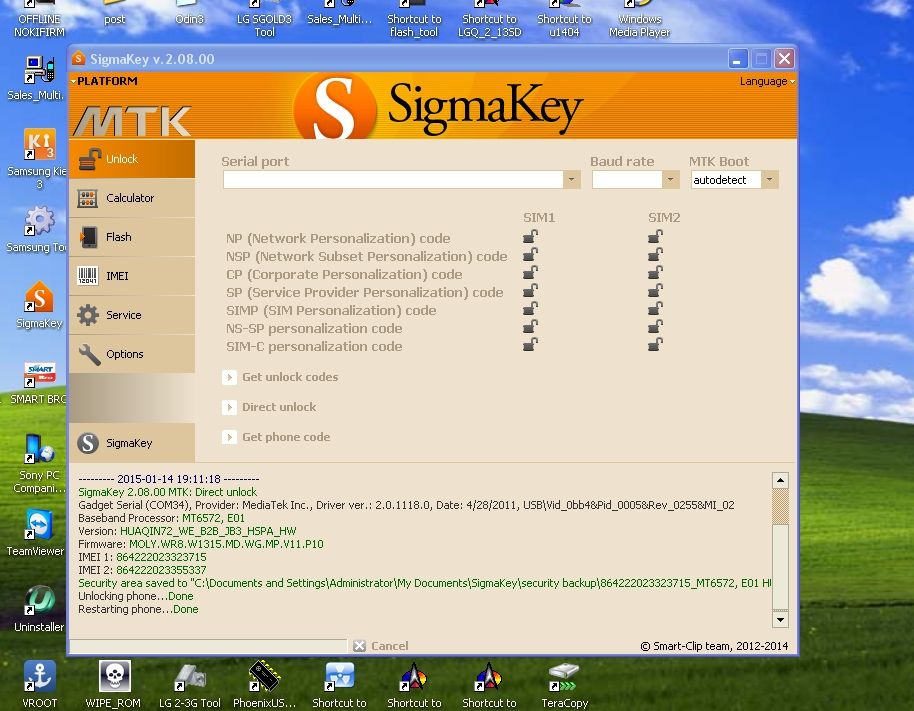
Task: Open the Calculator section icon
Action: pyautogui.click(x=89, y=198)
